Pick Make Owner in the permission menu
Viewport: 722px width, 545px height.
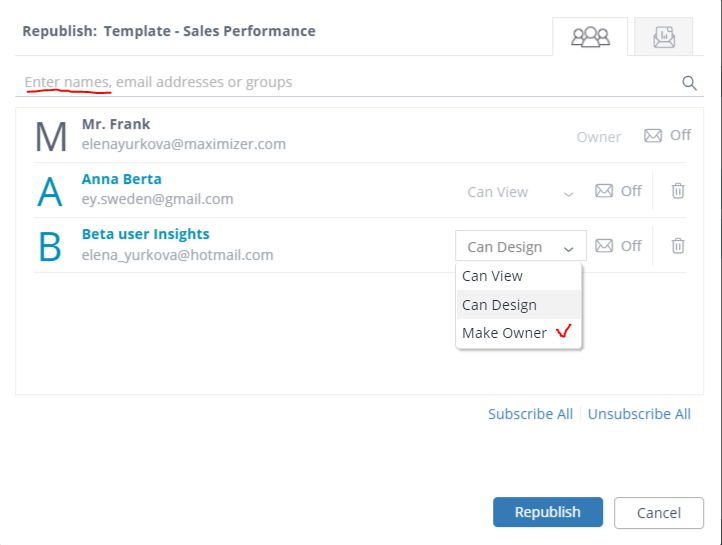coord(505,333)
